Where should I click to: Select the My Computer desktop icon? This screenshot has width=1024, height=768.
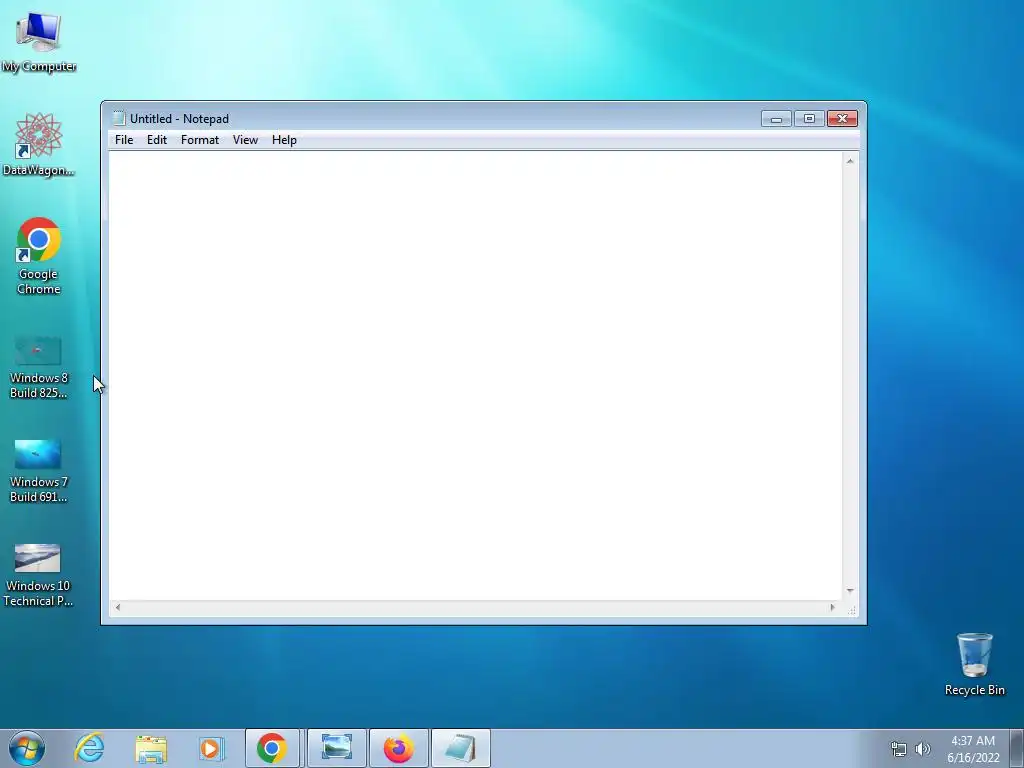(39, 42)
